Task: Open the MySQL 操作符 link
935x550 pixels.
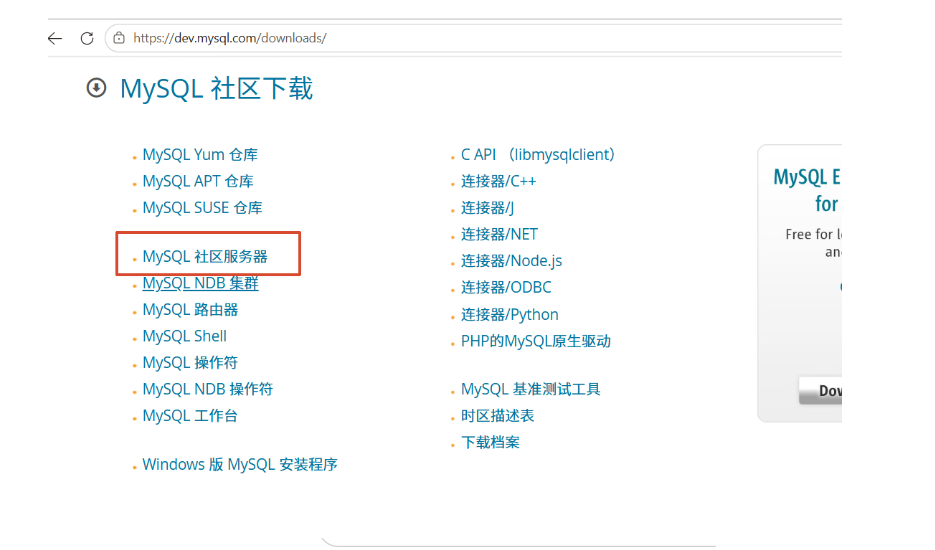Action: [190, 363]
